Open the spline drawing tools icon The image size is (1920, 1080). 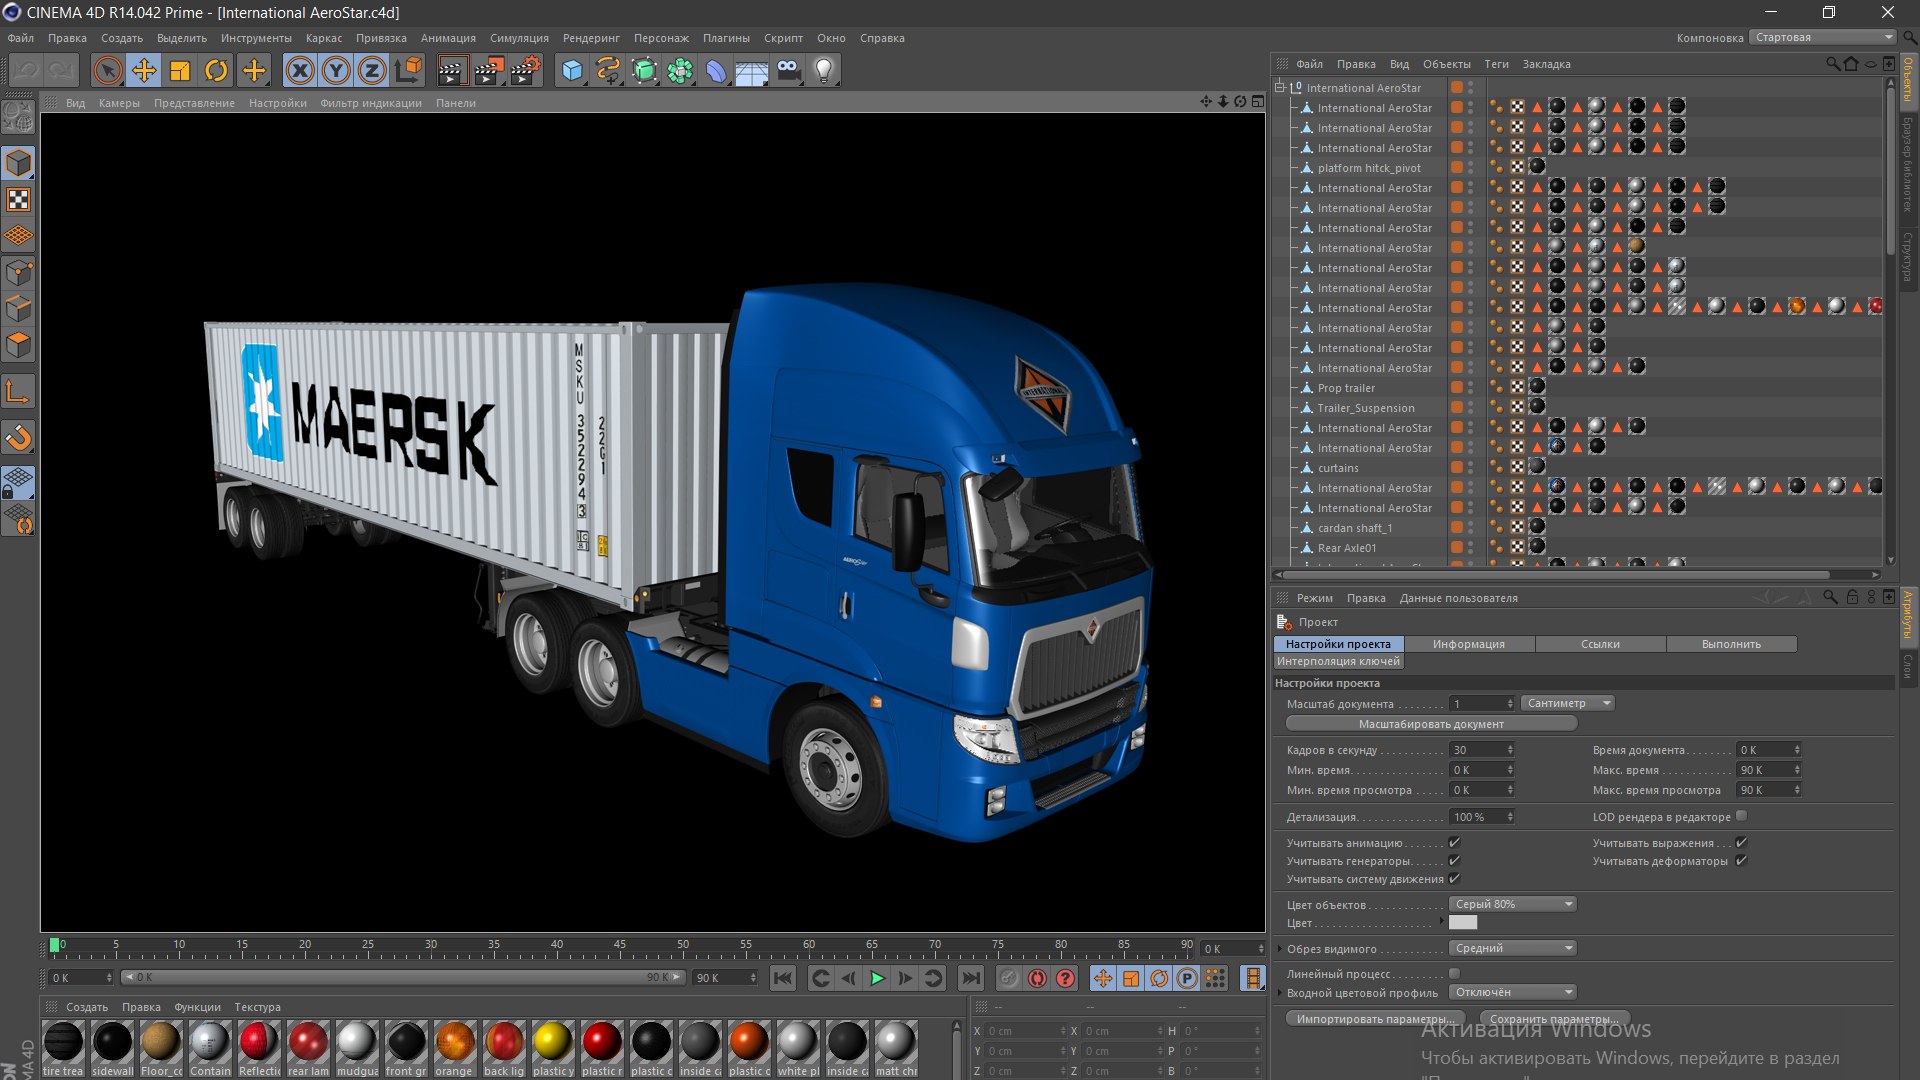(x=608, y=71)
